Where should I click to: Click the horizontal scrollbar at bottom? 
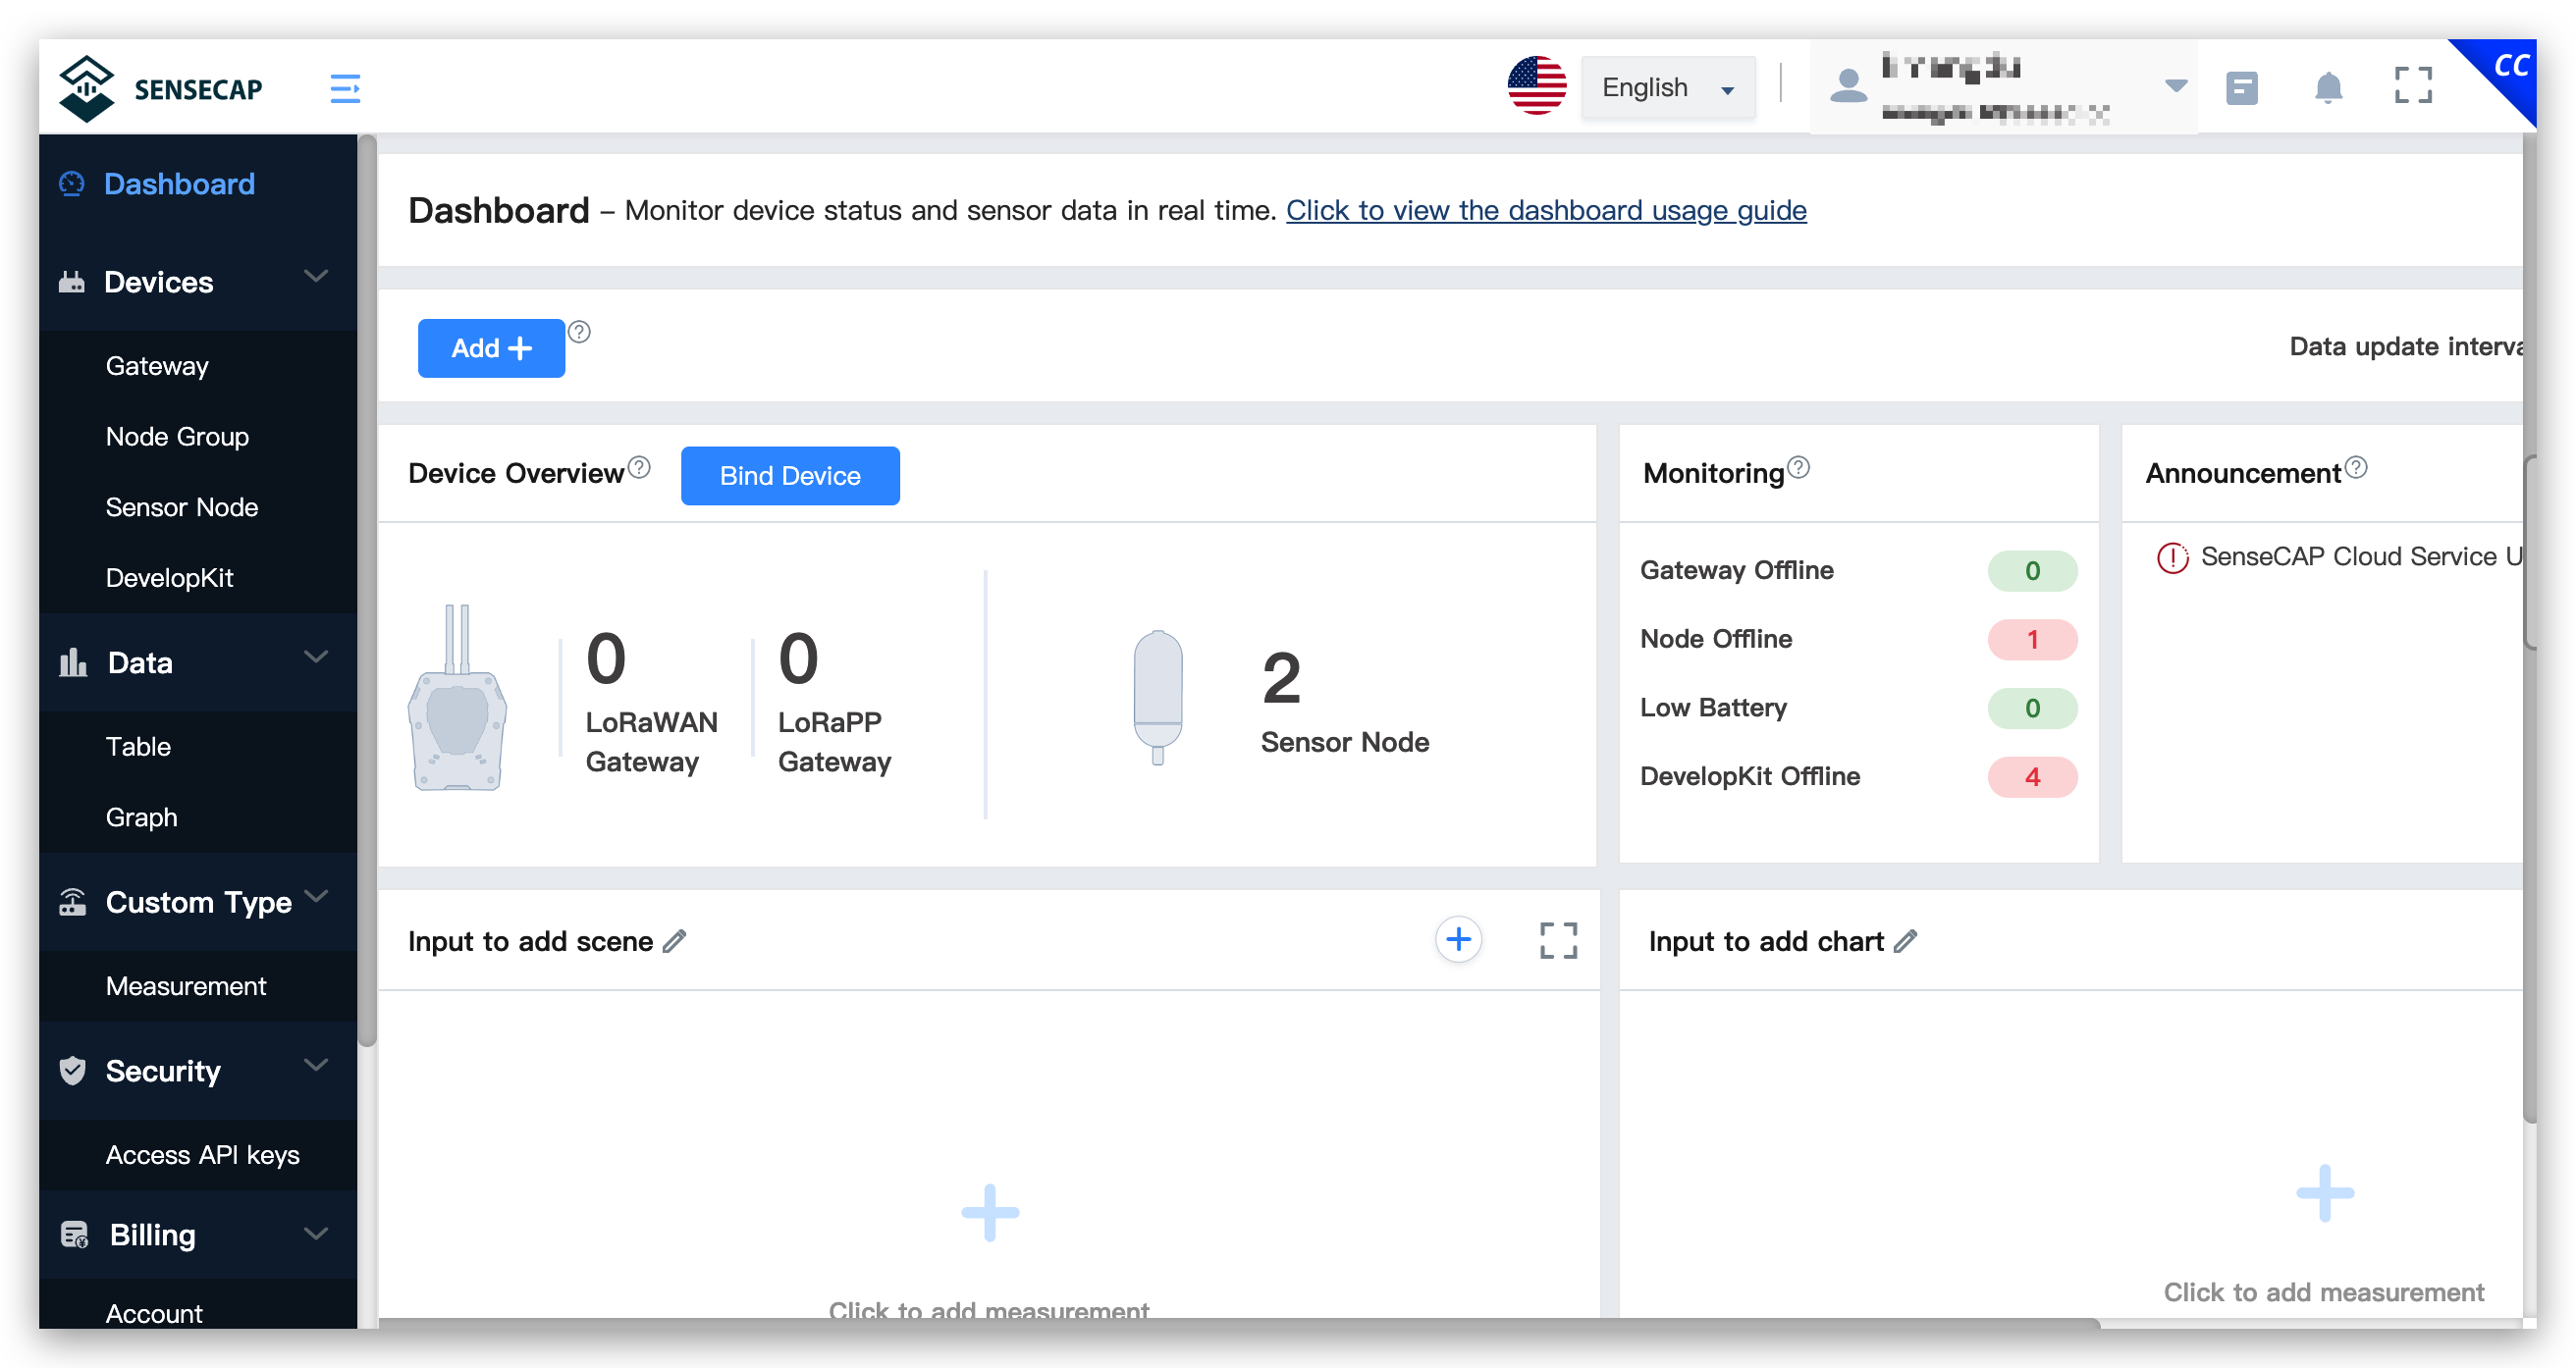pos(1238,1323)
